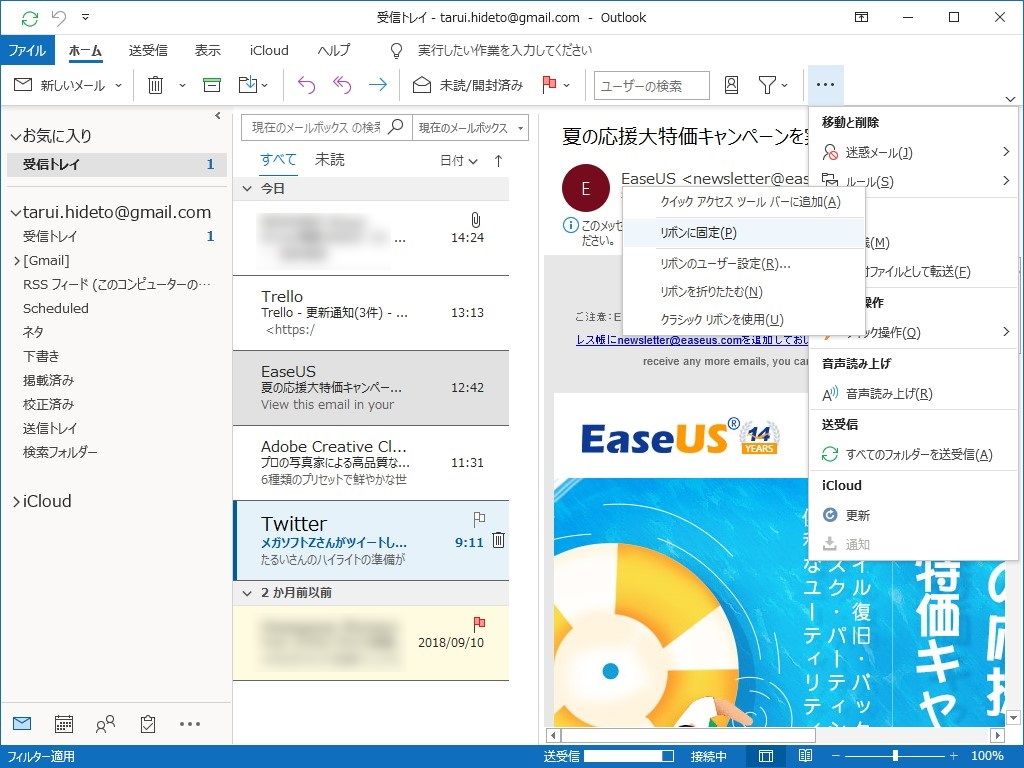Open the ヘルプ tab

(334, 50)
